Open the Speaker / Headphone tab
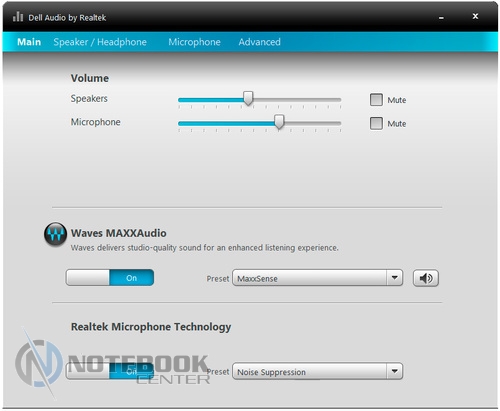This screenshot has height=411, width=500. point(100,42)
